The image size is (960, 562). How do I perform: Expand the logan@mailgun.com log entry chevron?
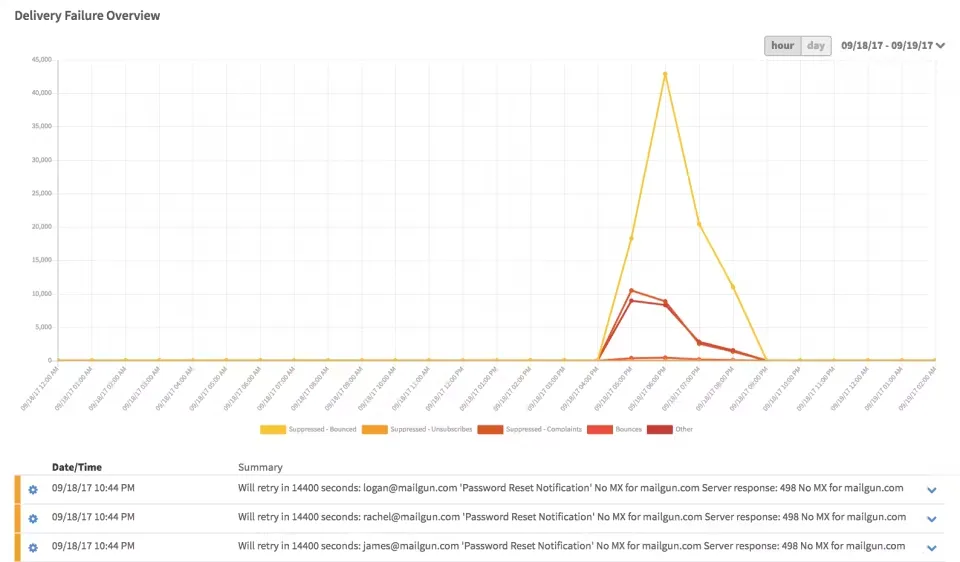(932, 490)
